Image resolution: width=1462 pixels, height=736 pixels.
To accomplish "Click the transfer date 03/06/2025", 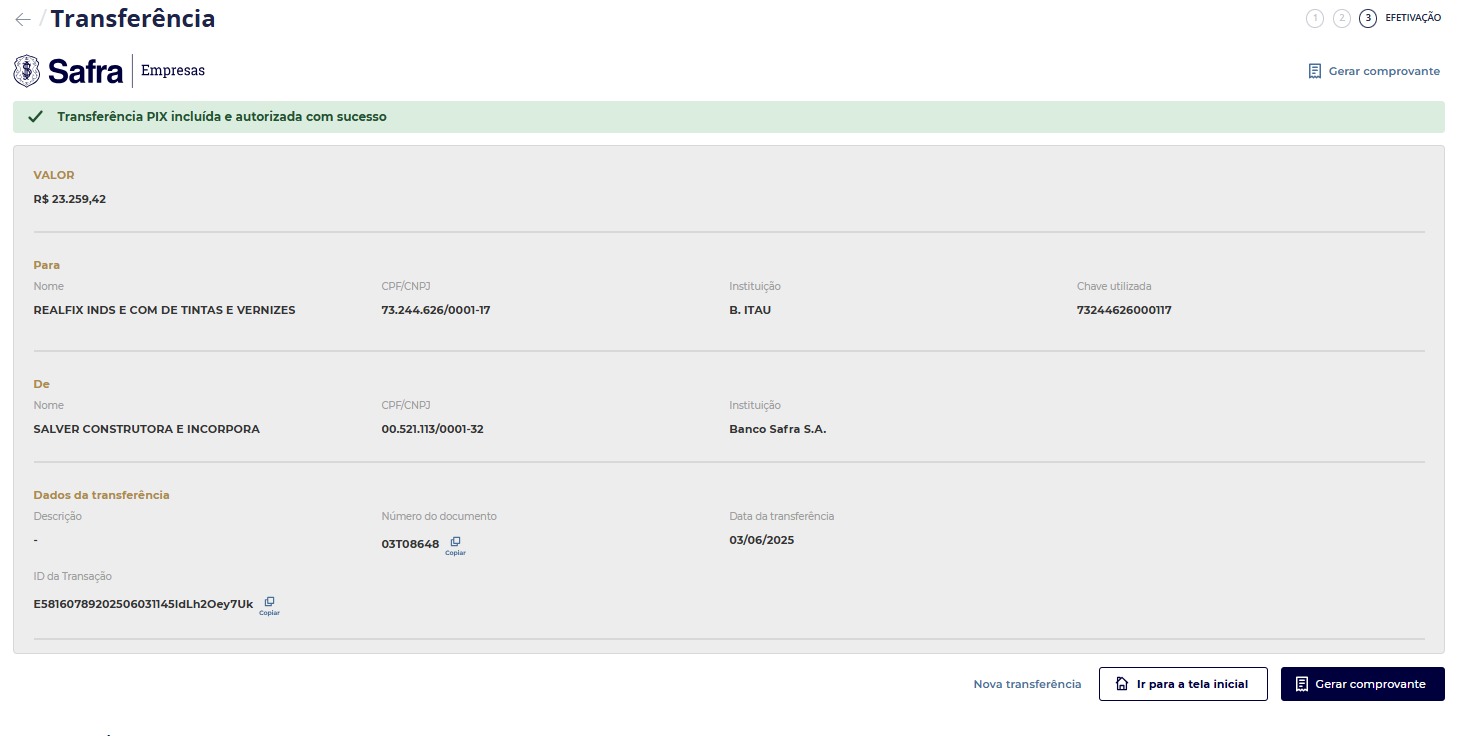I will (762, 540).
